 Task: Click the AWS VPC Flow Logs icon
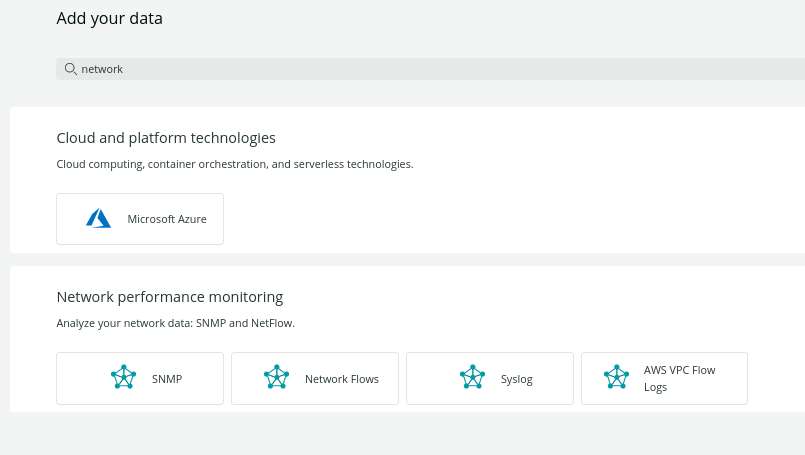(616, 378)
